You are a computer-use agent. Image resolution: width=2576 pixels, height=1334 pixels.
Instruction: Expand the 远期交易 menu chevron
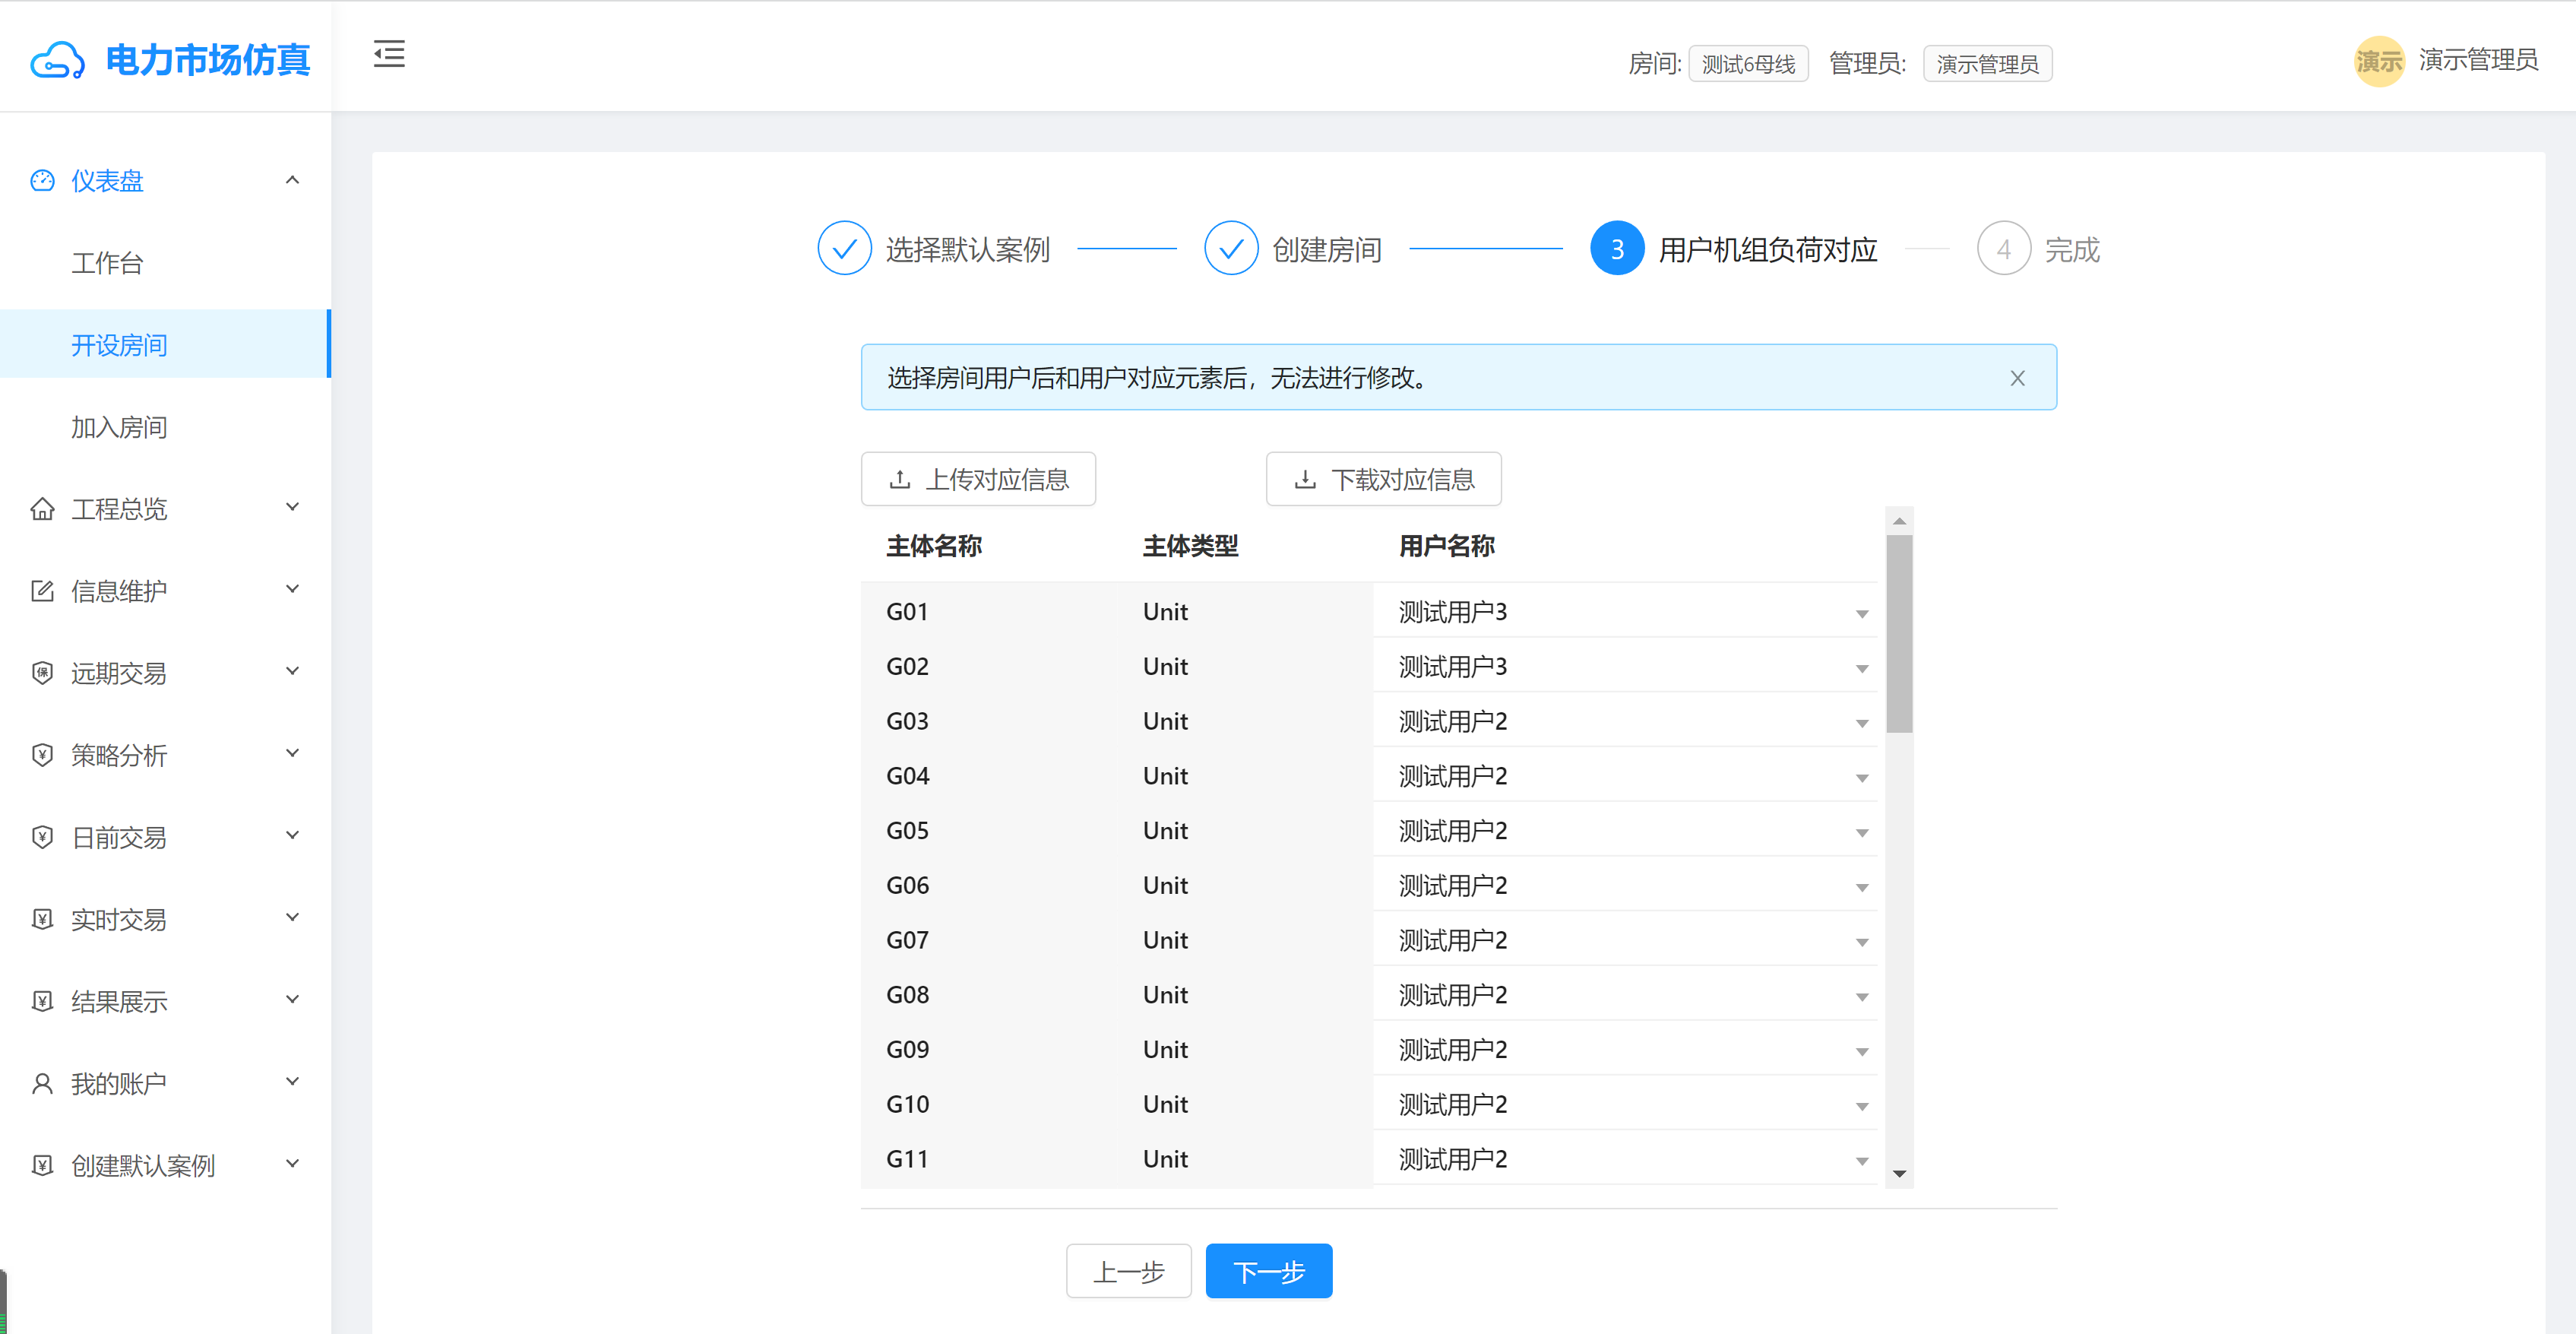point(292,671)
